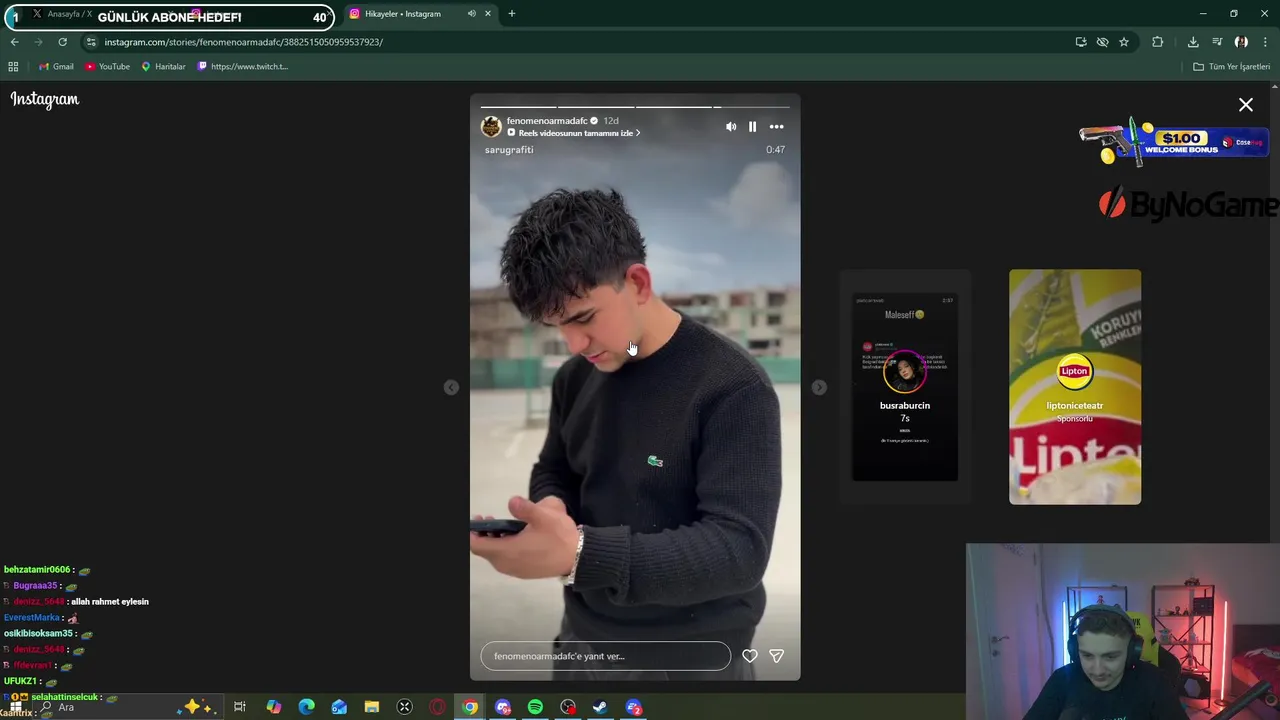Open Opera browser from the taskbar

tap(437, 707)
